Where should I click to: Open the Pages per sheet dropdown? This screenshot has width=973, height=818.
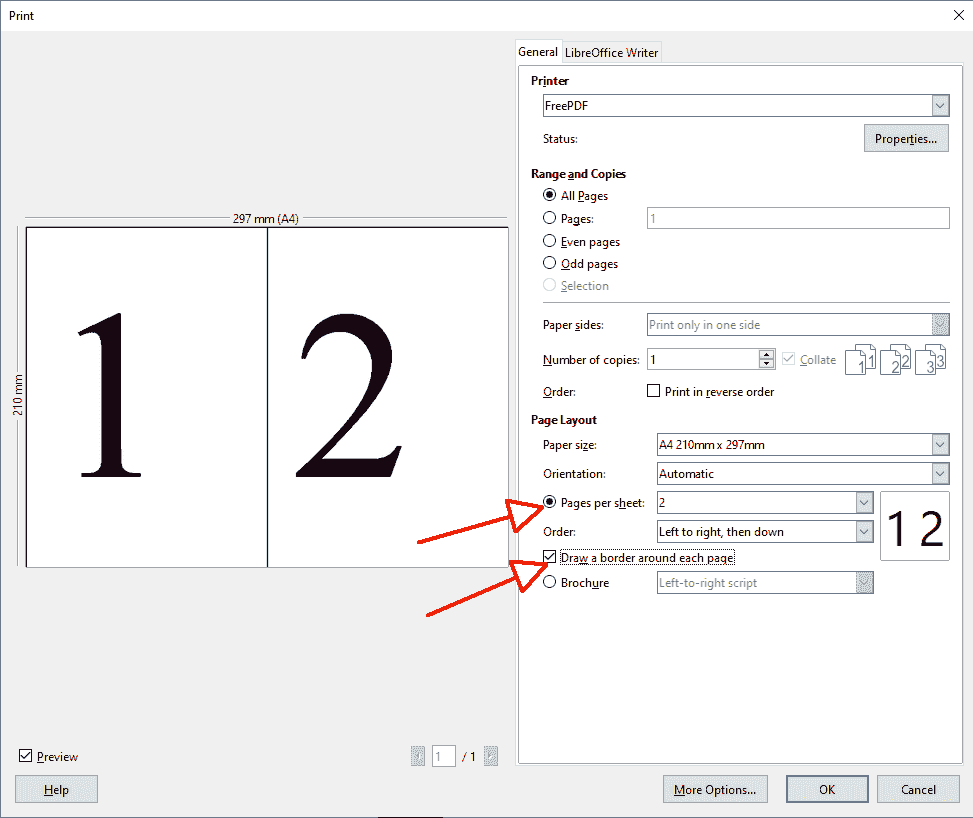click(864, 502)
